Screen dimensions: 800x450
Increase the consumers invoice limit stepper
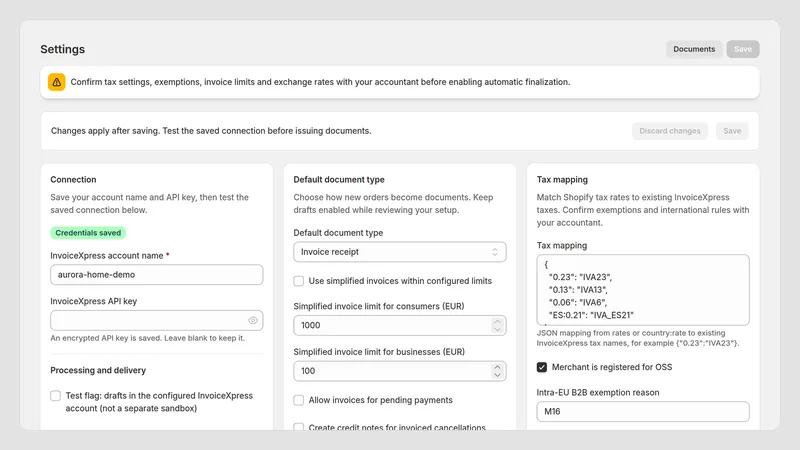point(497,321)
